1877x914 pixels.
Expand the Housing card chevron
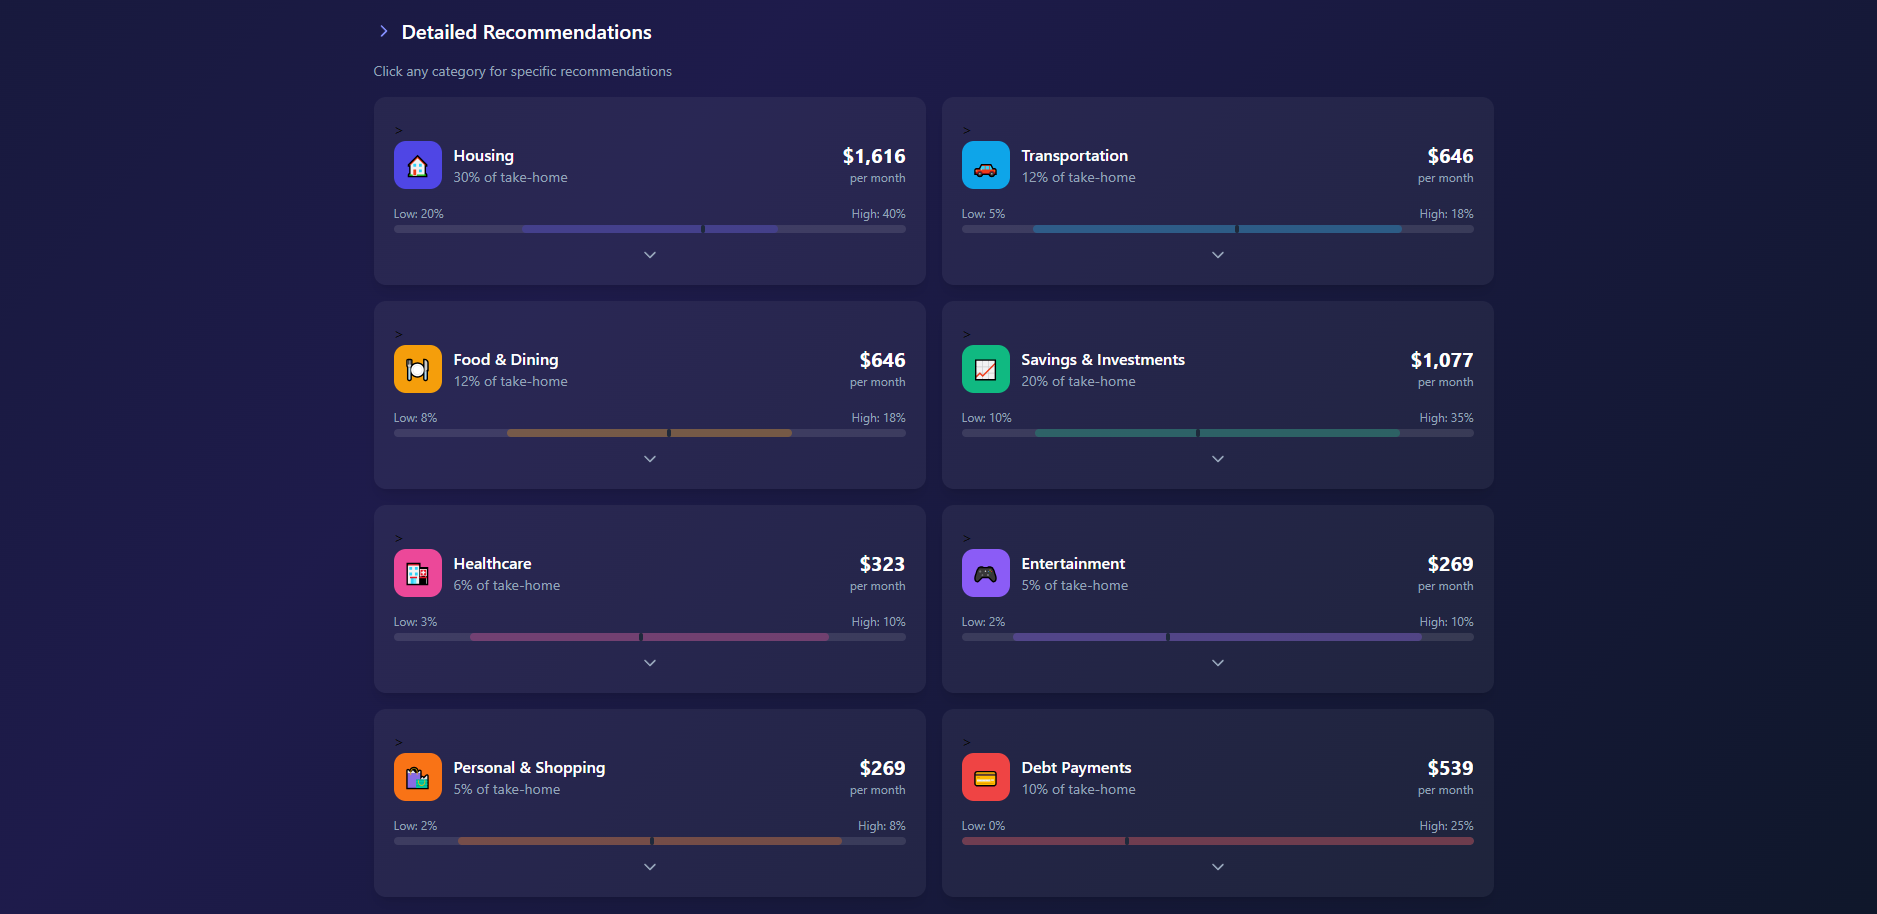(x=649, y=255)
